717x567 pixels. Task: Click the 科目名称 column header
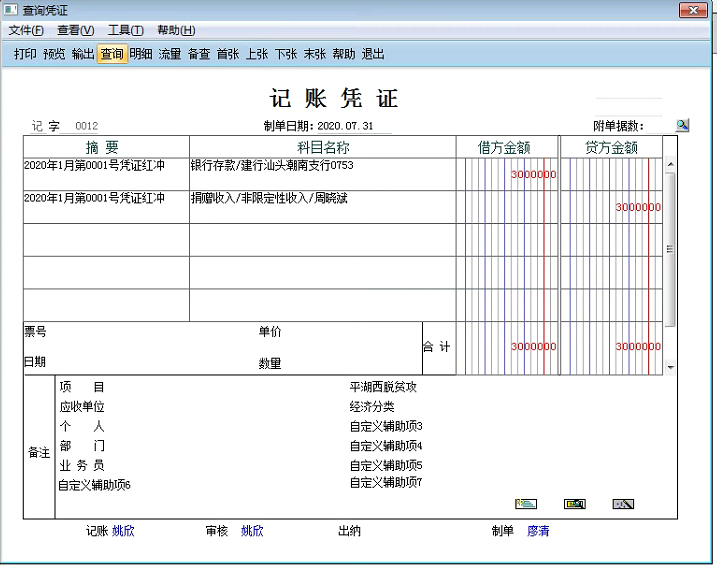[x=323, y=147]
